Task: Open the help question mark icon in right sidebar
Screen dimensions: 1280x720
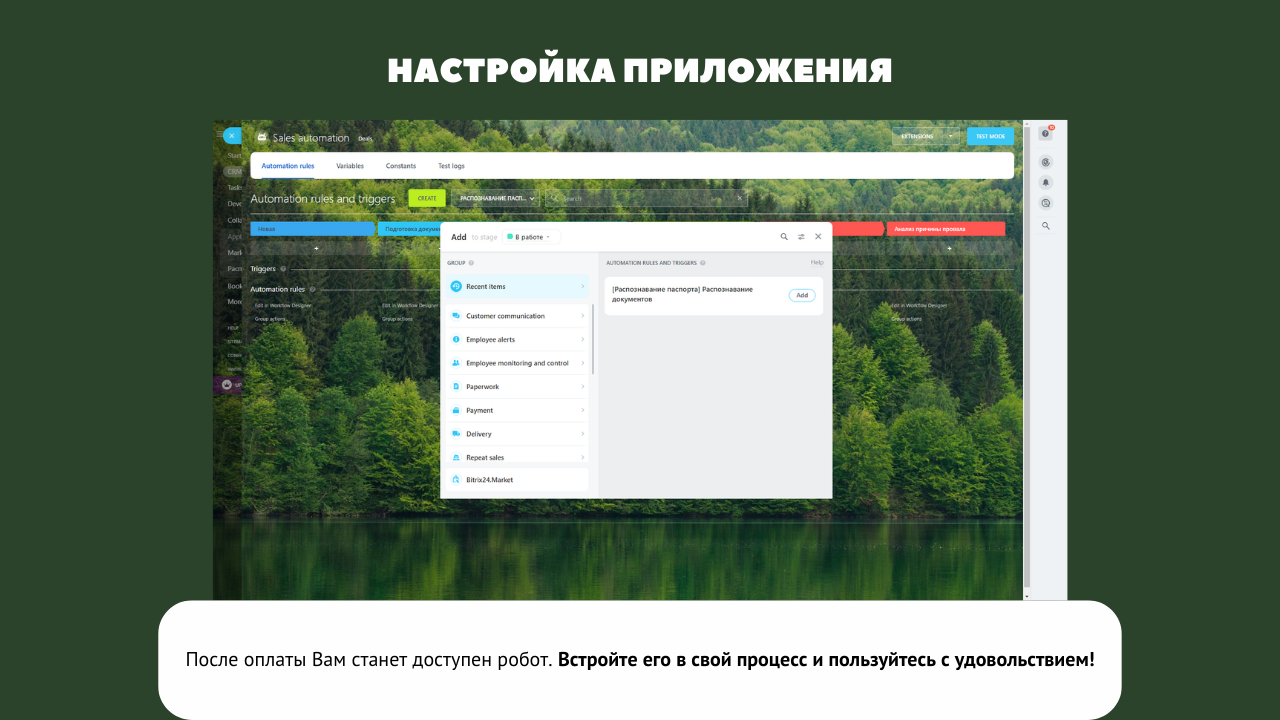Action: coord(1045,133)
